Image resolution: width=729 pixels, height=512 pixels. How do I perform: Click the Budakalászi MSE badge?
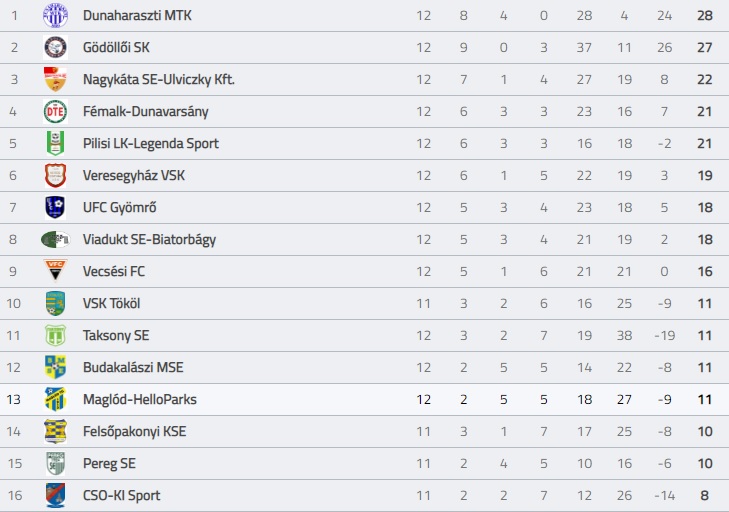point(55,367)
